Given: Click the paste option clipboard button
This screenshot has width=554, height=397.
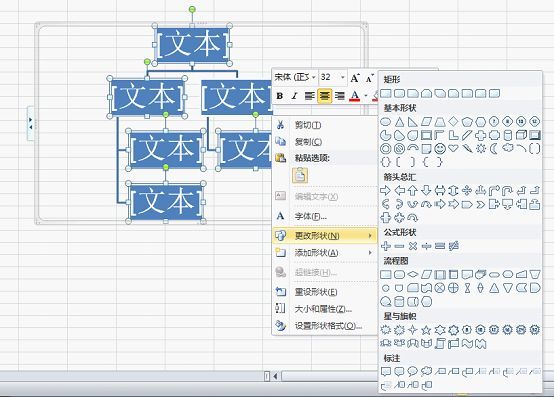Looking at the screenshot, I should pos(300,175).
